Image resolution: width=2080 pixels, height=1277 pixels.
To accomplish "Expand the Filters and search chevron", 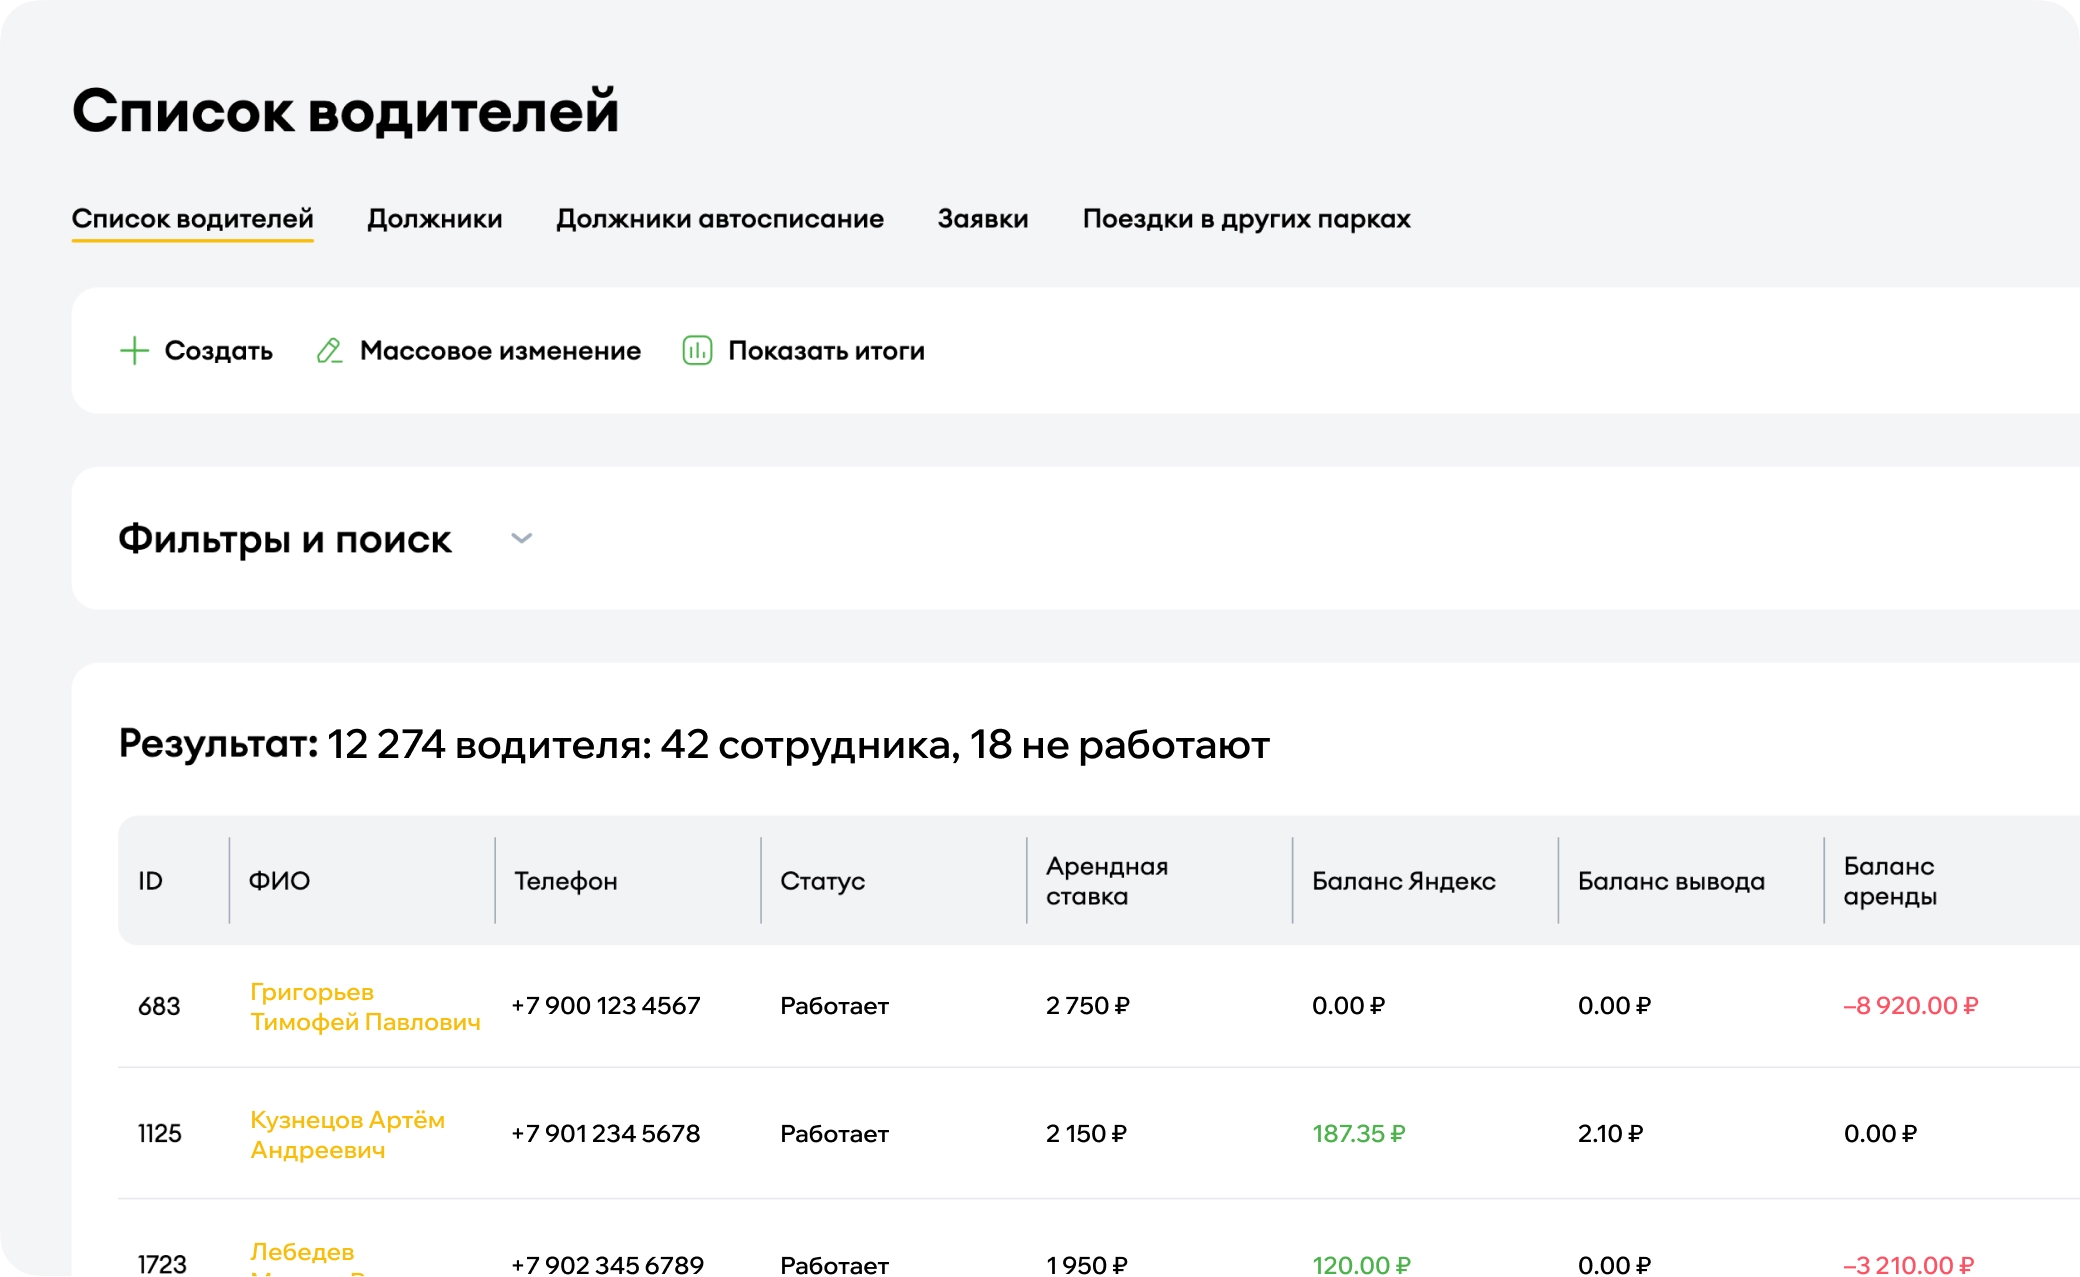I will [x=521, y=539].
